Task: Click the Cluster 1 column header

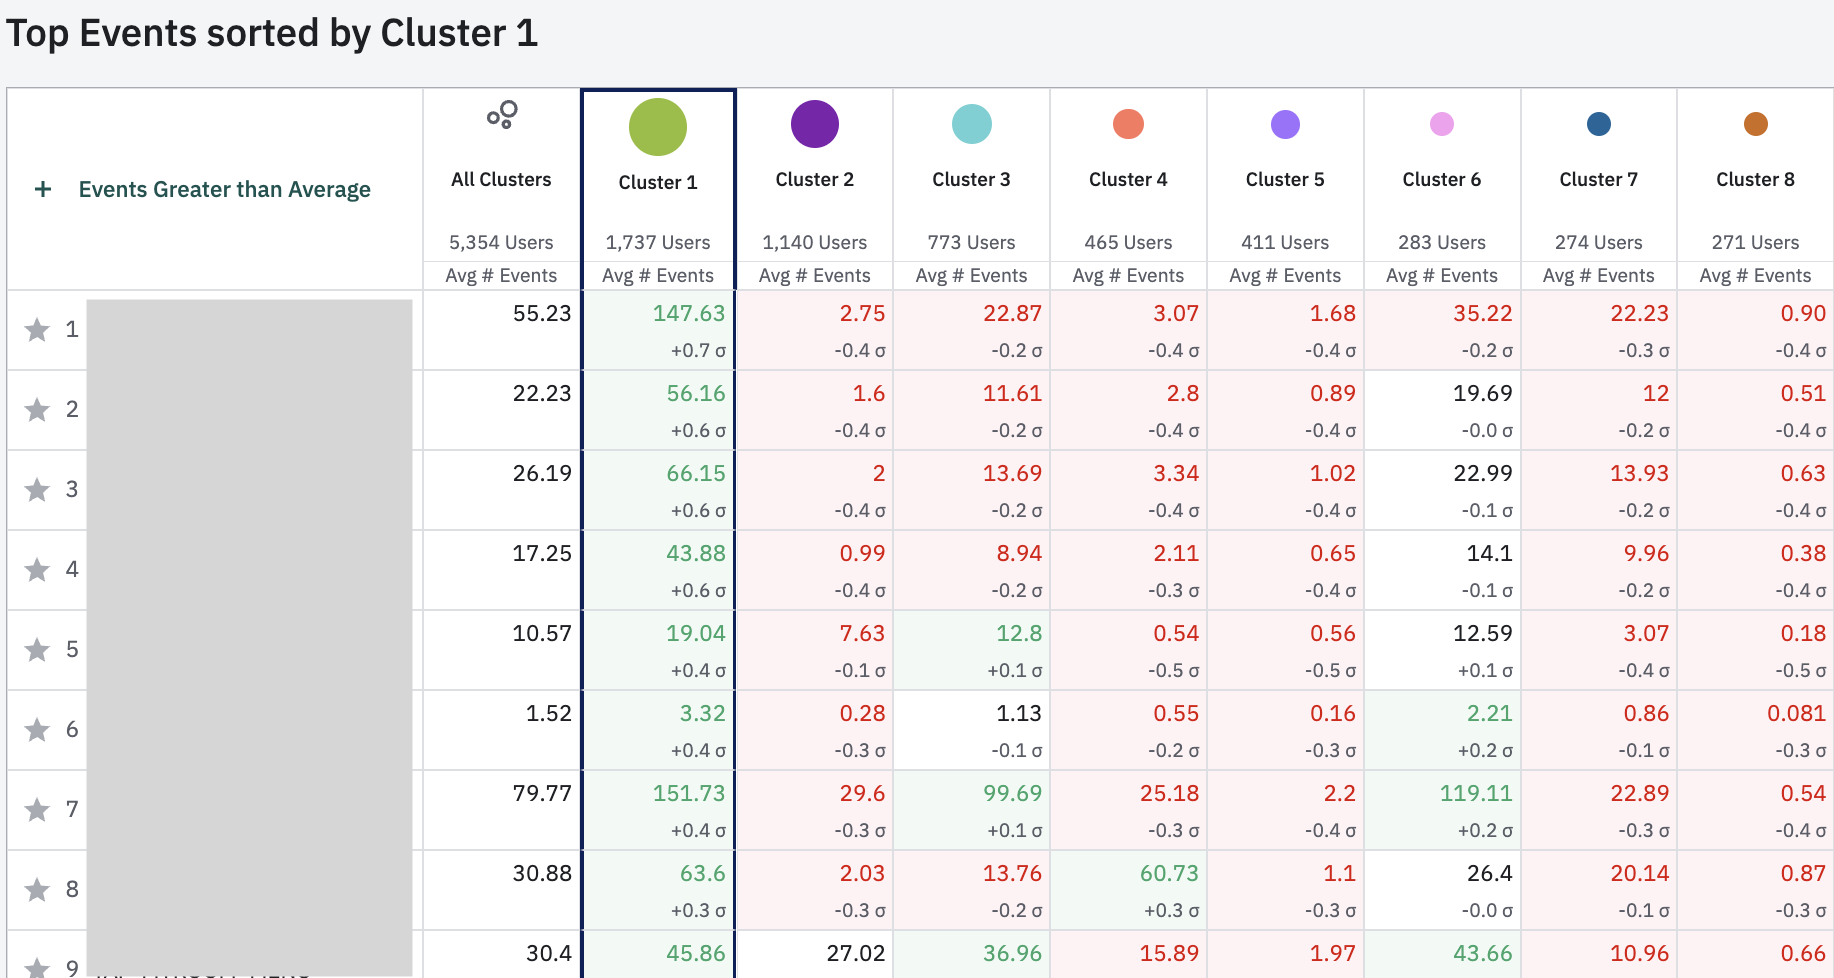Action: click(x=658, y=183)
